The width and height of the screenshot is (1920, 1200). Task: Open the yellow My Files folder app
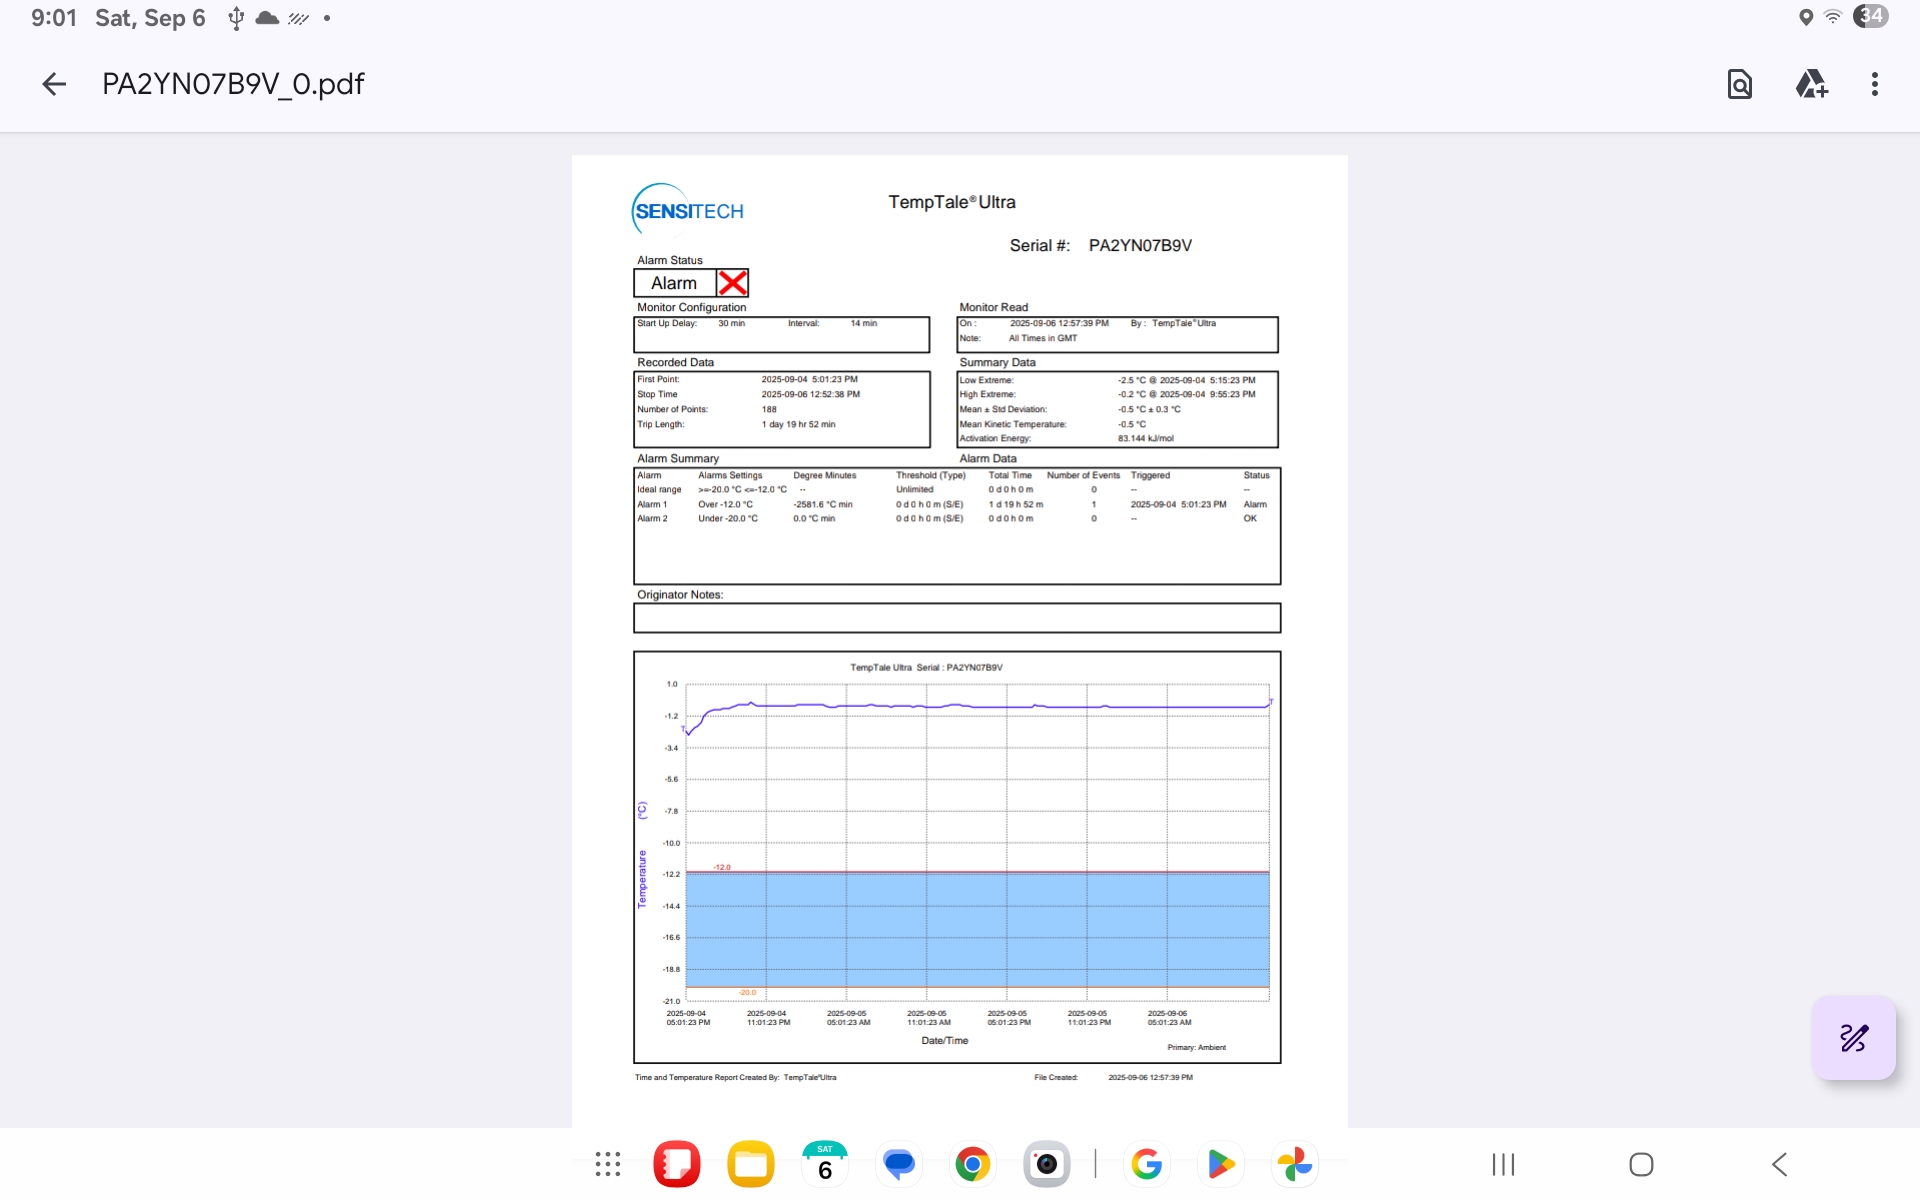click(751, 1164)
